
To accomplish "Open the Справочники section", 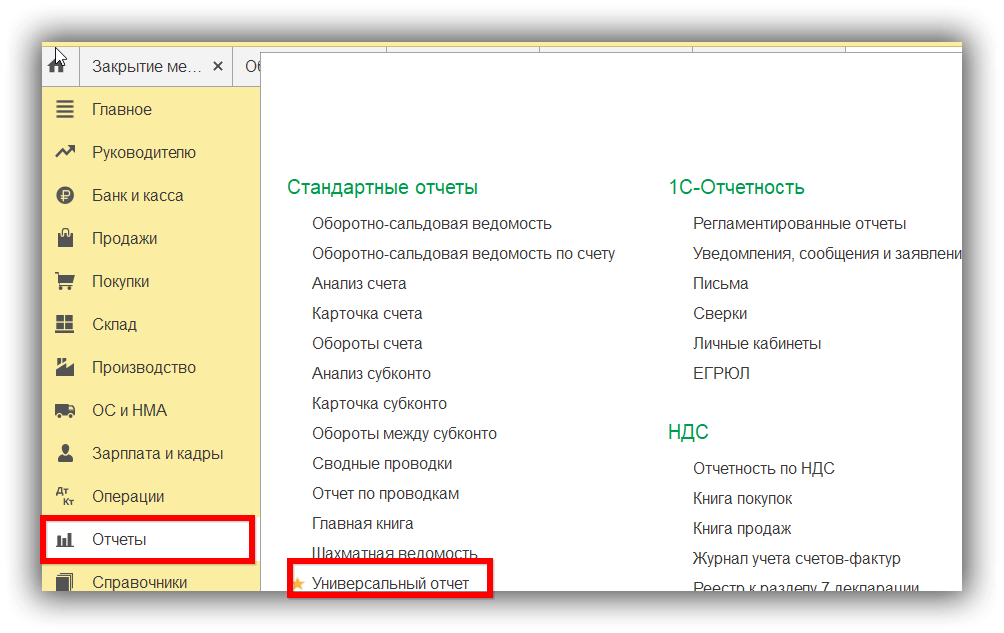I will 140,582.
